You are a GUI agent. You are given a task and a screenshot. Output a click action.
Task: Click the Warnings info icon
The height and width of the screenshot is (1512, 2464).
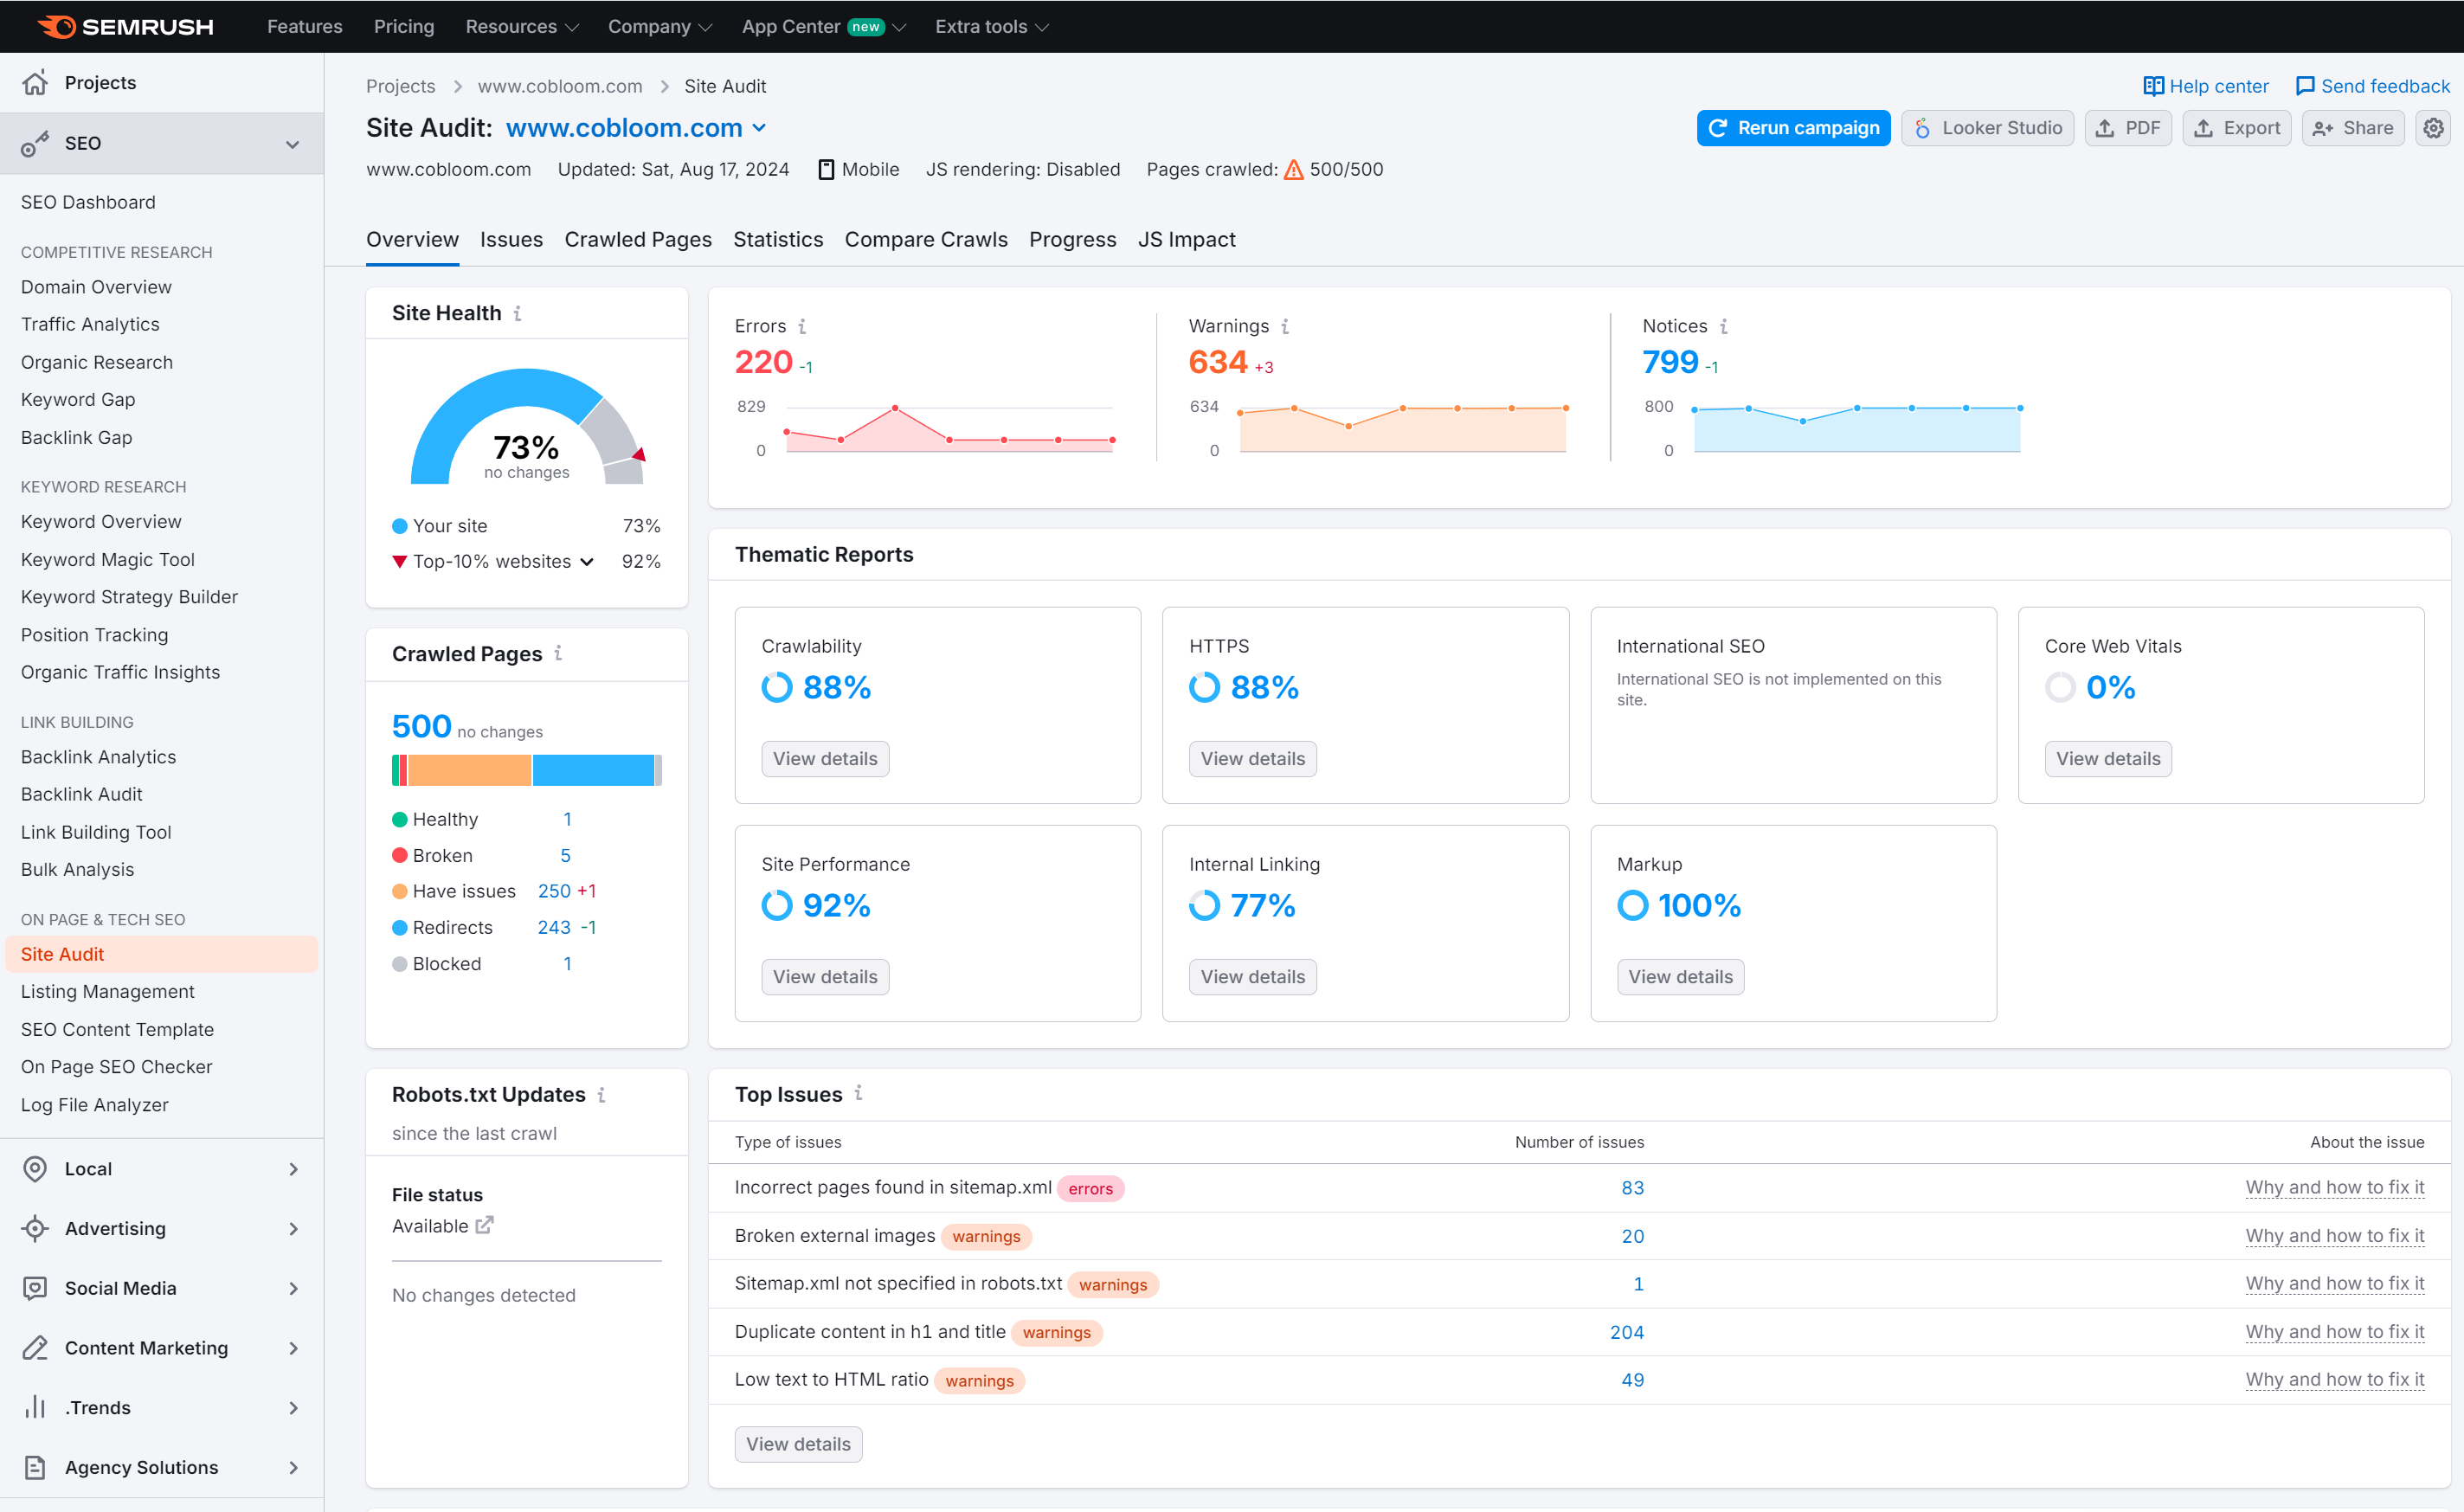coord(1285,326)
